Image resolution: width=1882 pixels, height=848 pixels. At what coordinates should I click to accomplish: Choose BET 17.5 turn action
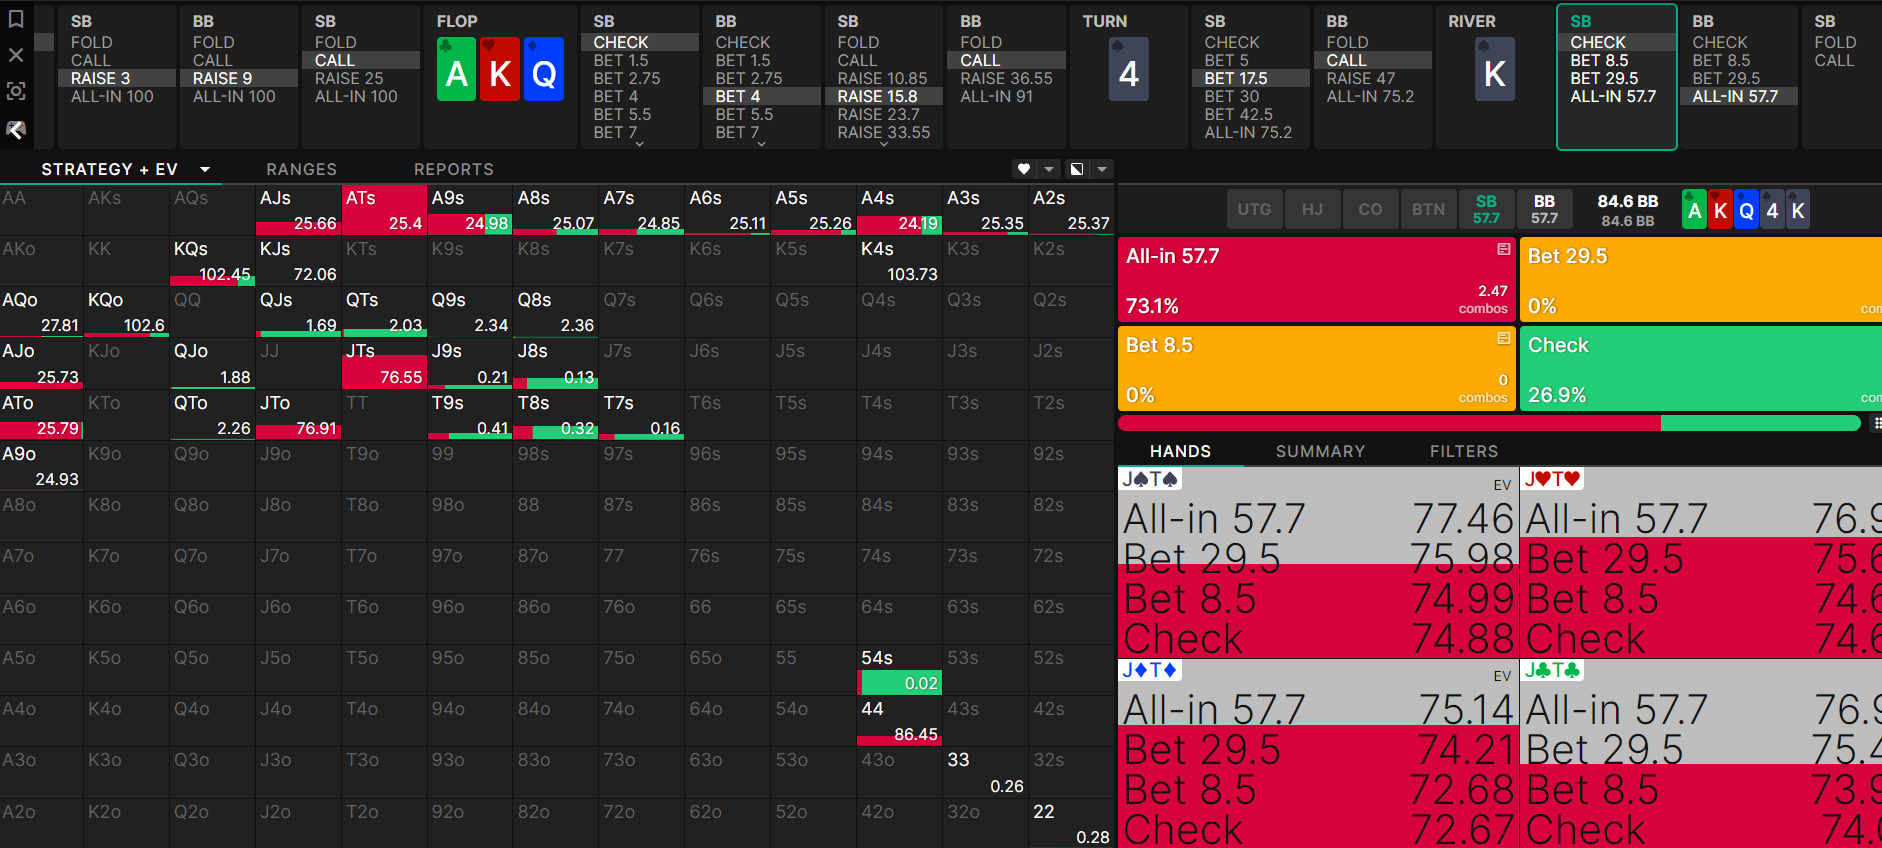pos(1251,78)
